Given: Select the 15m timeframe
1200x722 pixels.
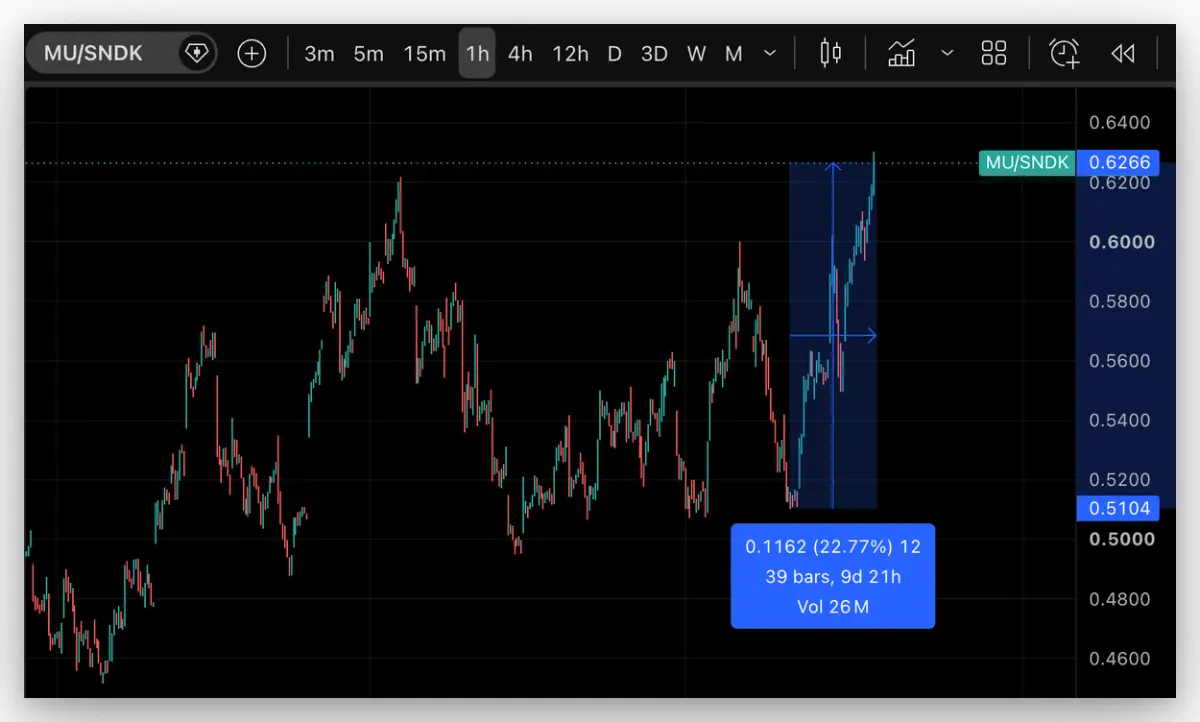Looking at the screenshot, I should tap(424, 53).
